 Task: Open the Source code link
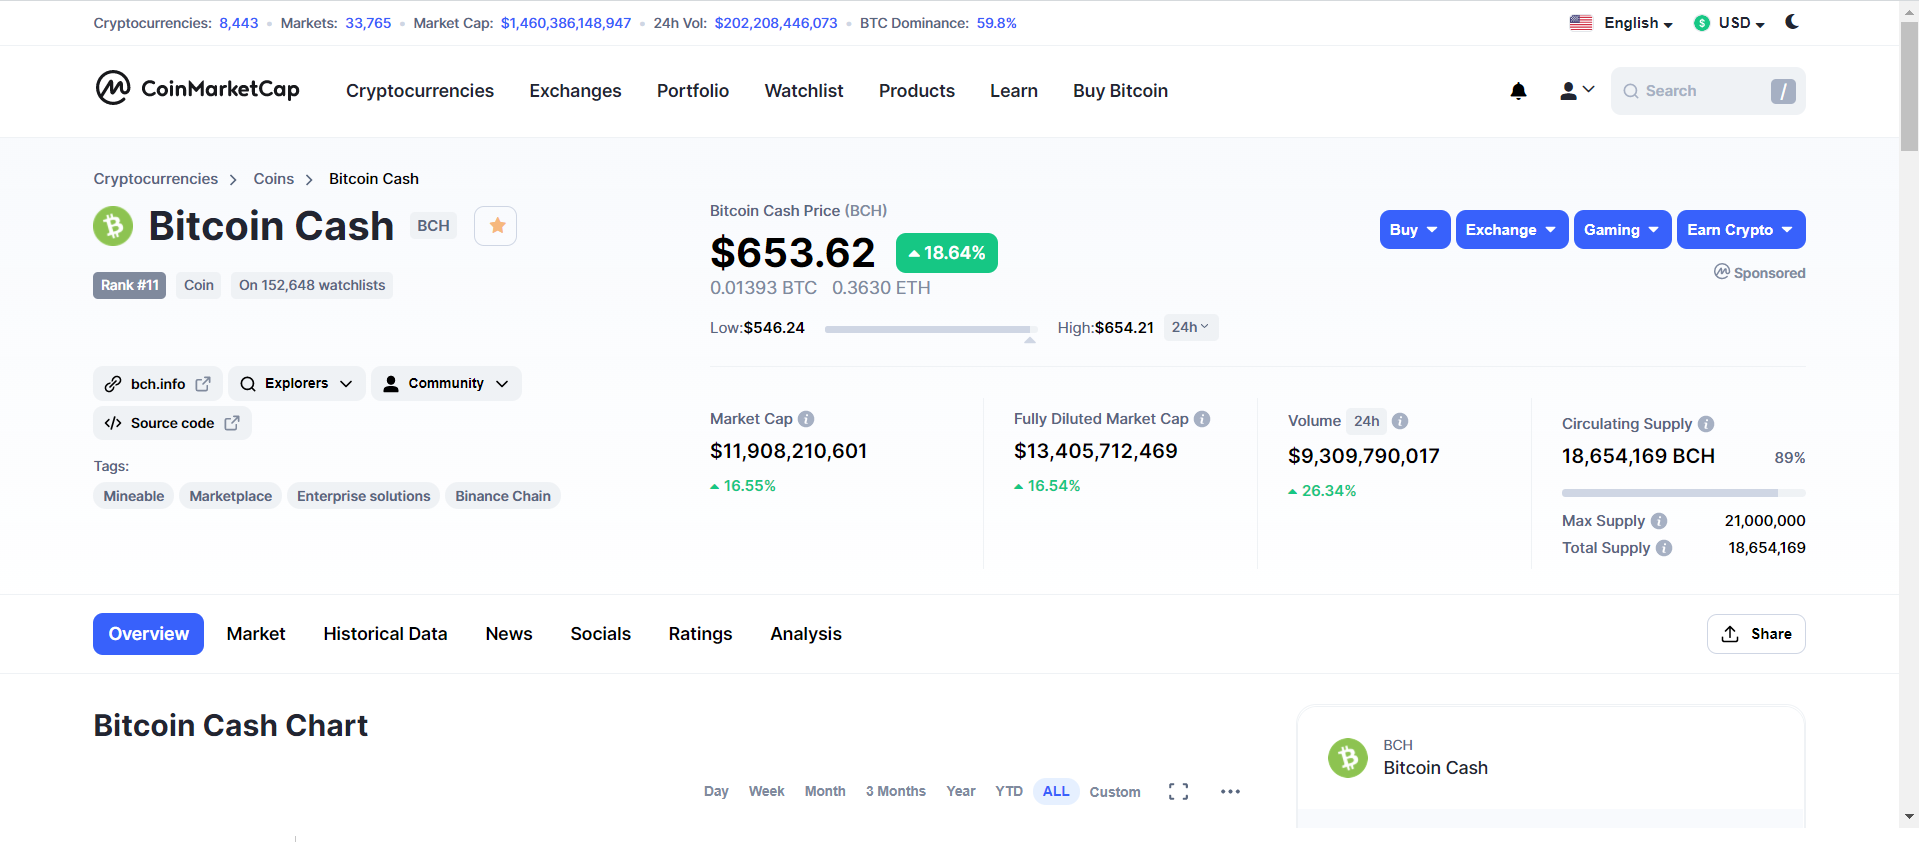pos(172,423)
